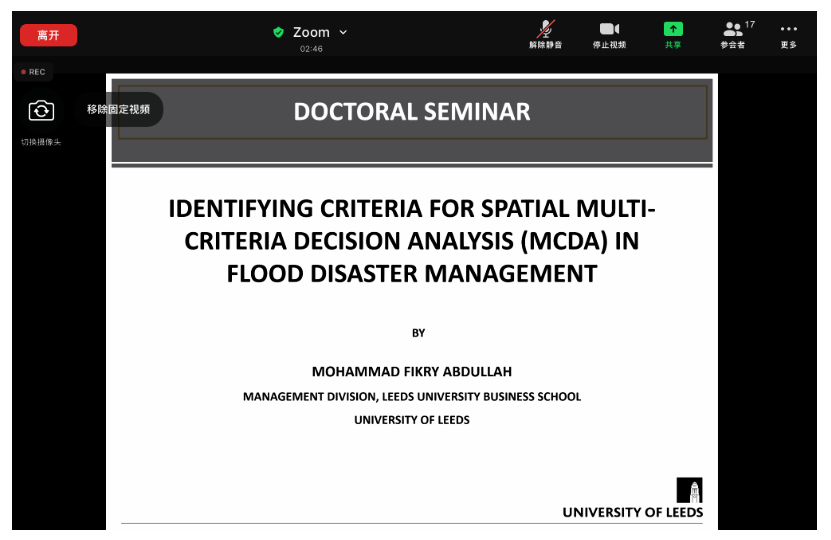Click the green security shield icon
The width and height of the screenshot is (831, 540).
click(x=279, y=32)
